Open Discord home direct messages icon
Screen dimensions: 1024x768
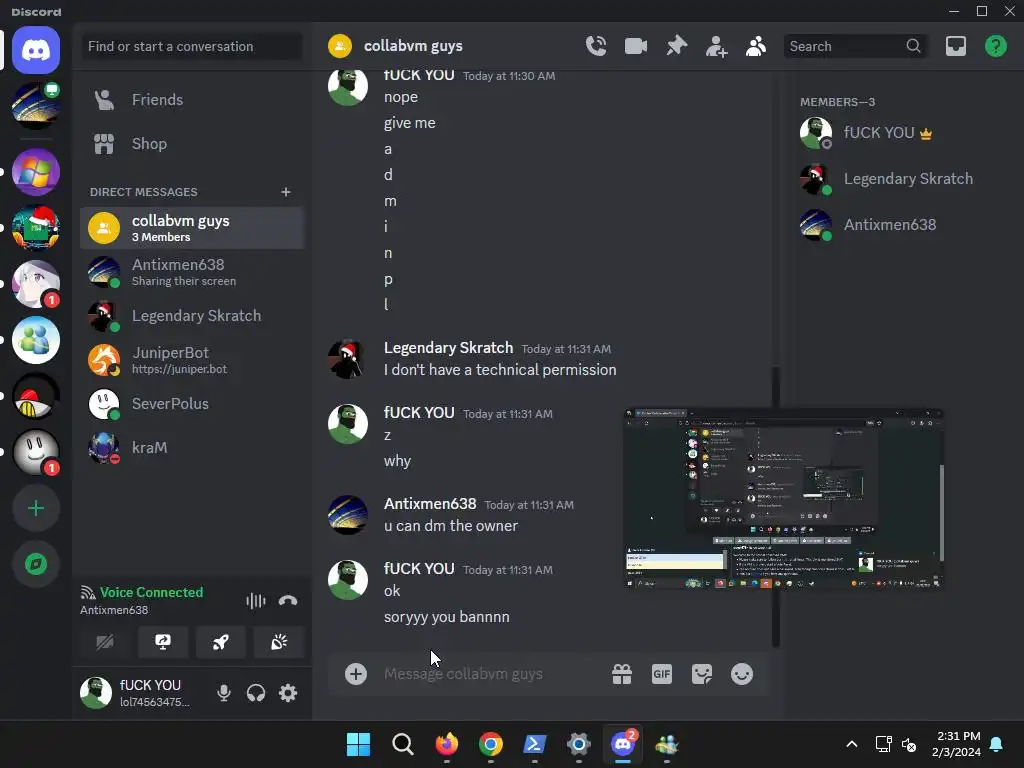(x=36, y=50)
